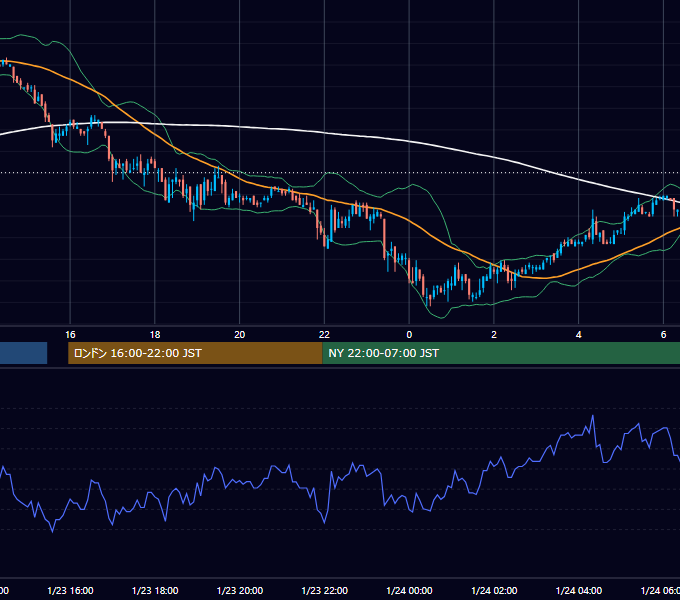Click the 1/24 04:00 time axis label

pyautogui.click(x=579, y=590)
